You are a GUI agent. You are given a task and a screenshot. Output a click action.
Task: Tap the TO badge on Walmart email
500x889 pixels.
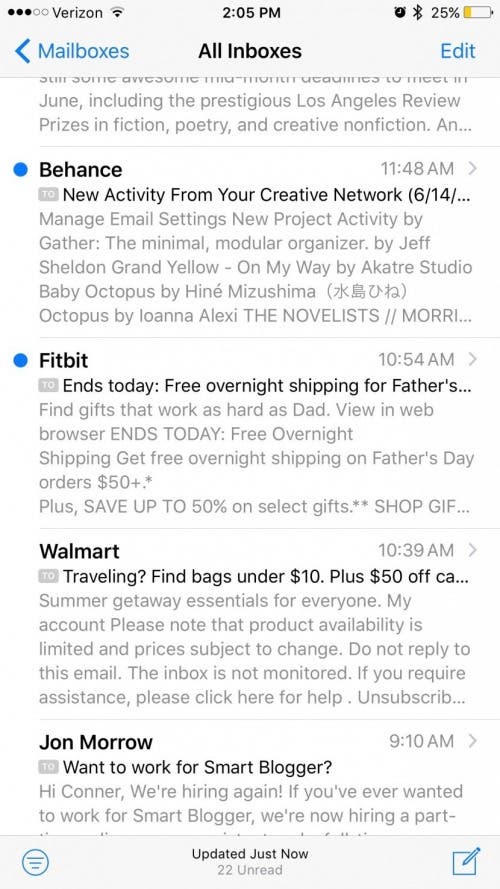tap(48, 576)
